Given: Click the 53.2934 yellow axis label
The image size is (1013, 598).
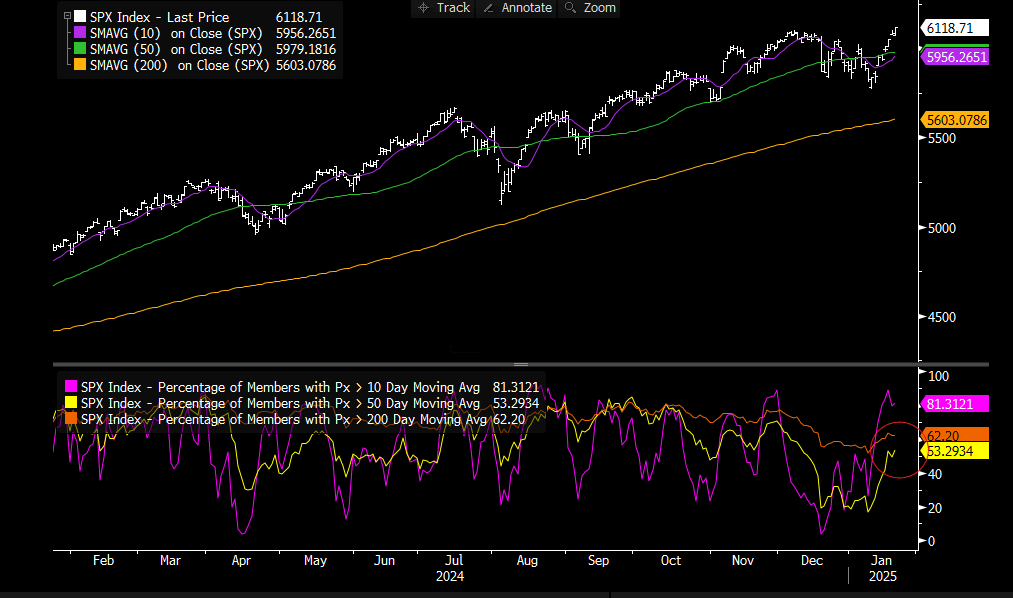Looking at the screenshot, I should click(955, 451).
